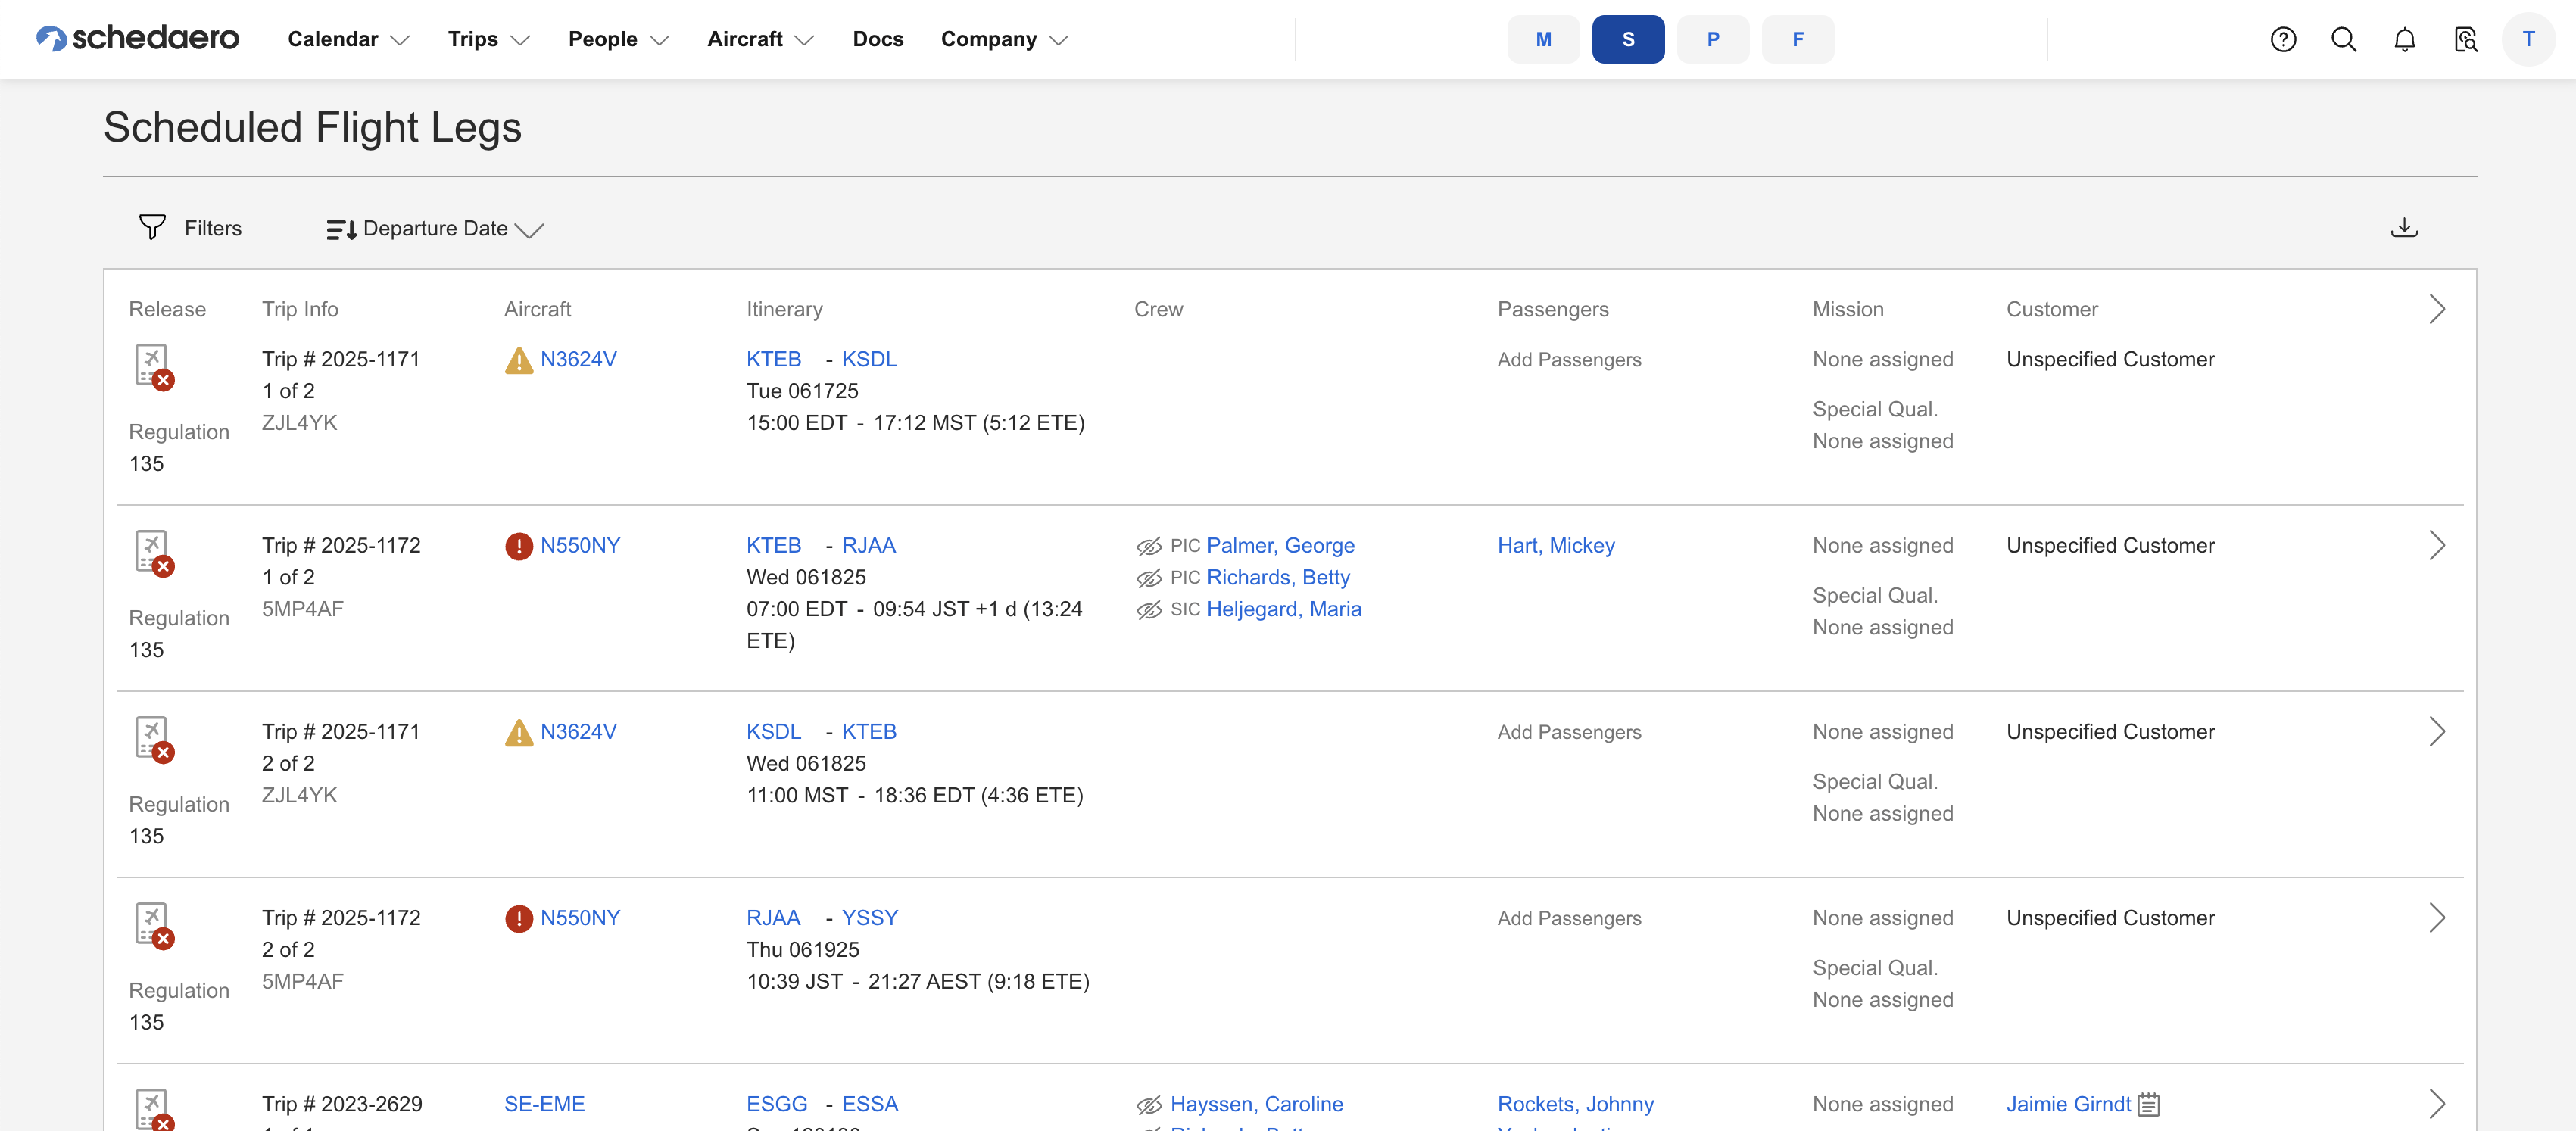Open customer Jaimie Girndt
The image size is (2576, 1131).
click(x=2068, y=1103)
